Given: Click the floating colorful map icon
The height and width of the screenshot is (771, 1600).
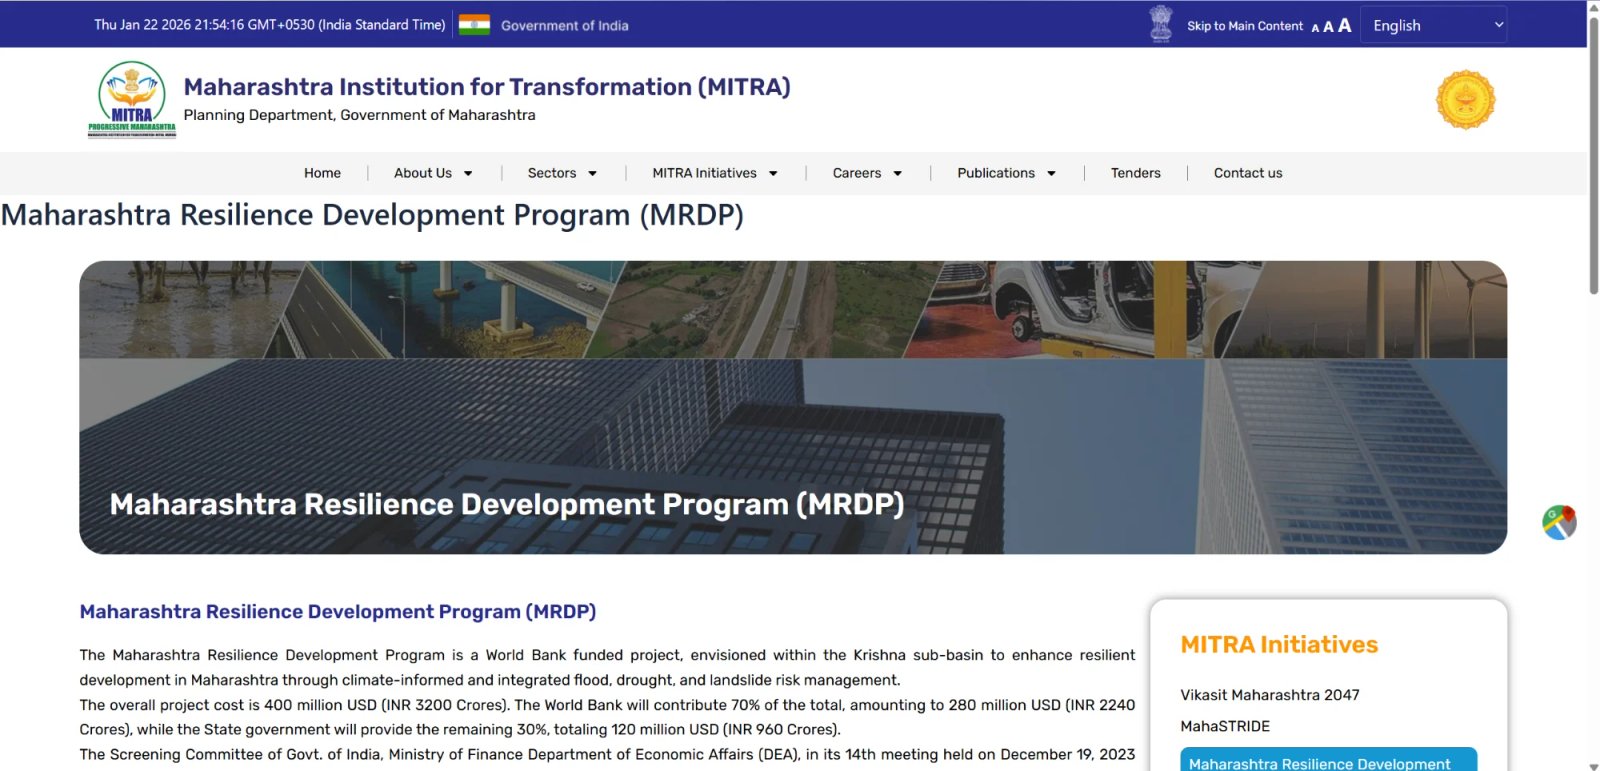Looking at the screenshot, I should point(1559,522).
